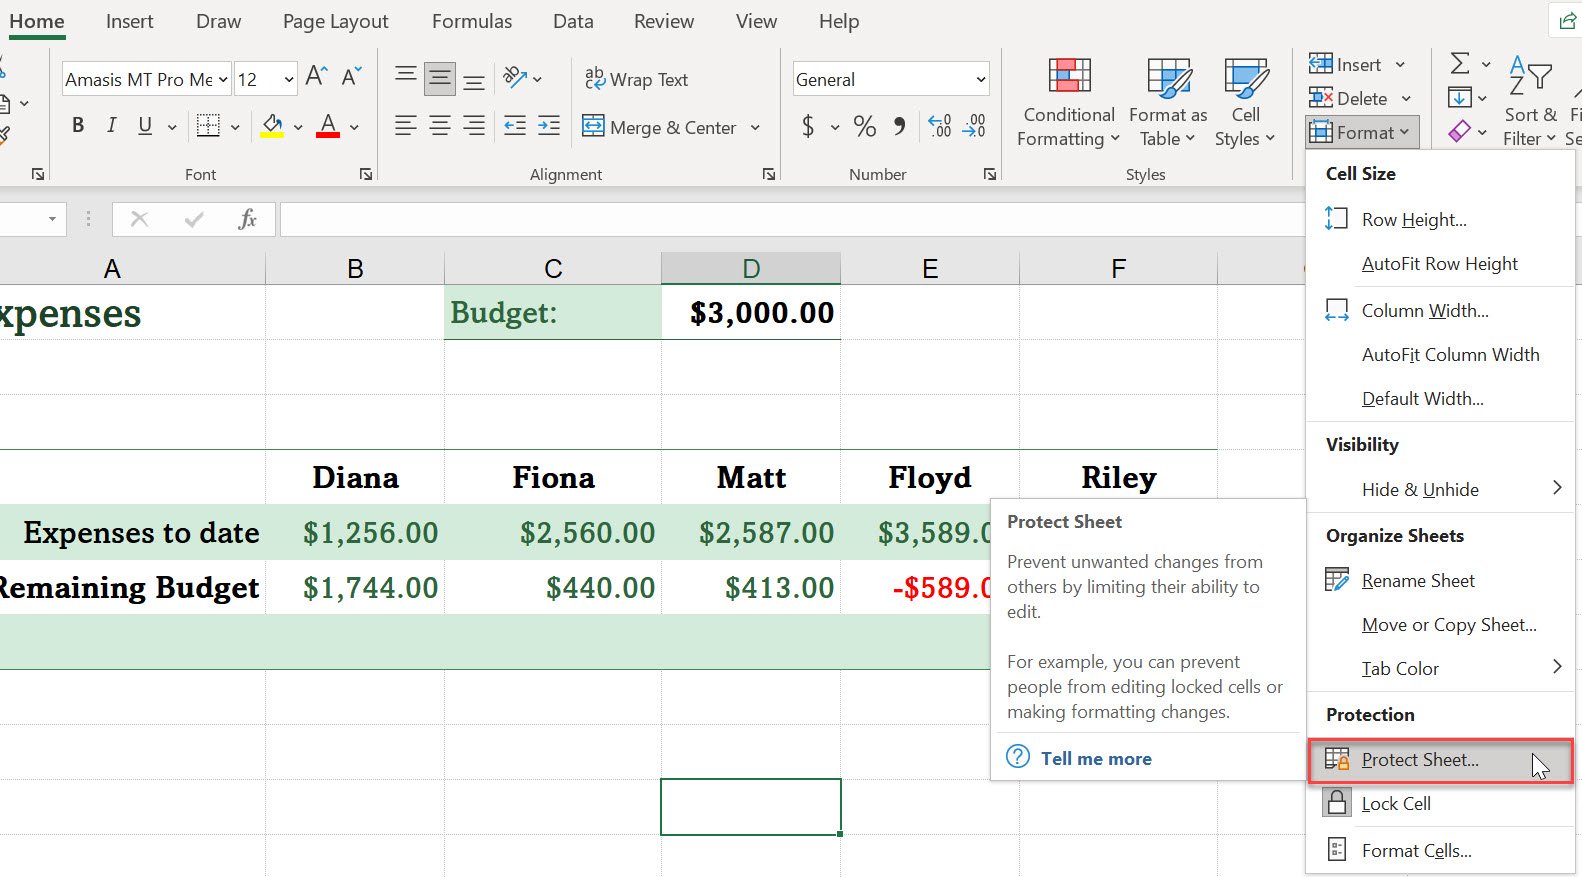
Task: Open Format as Table gallery
Action: [1167, 102]
